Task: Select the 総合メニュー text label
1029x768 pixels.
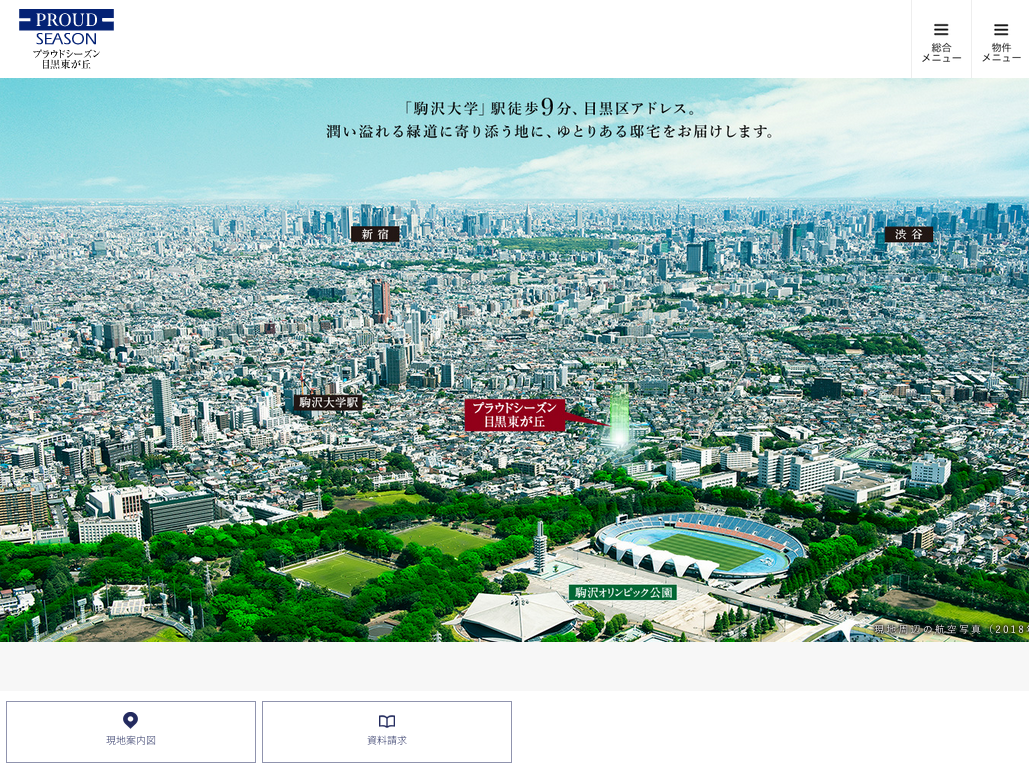Action: (x=941, y=53)
